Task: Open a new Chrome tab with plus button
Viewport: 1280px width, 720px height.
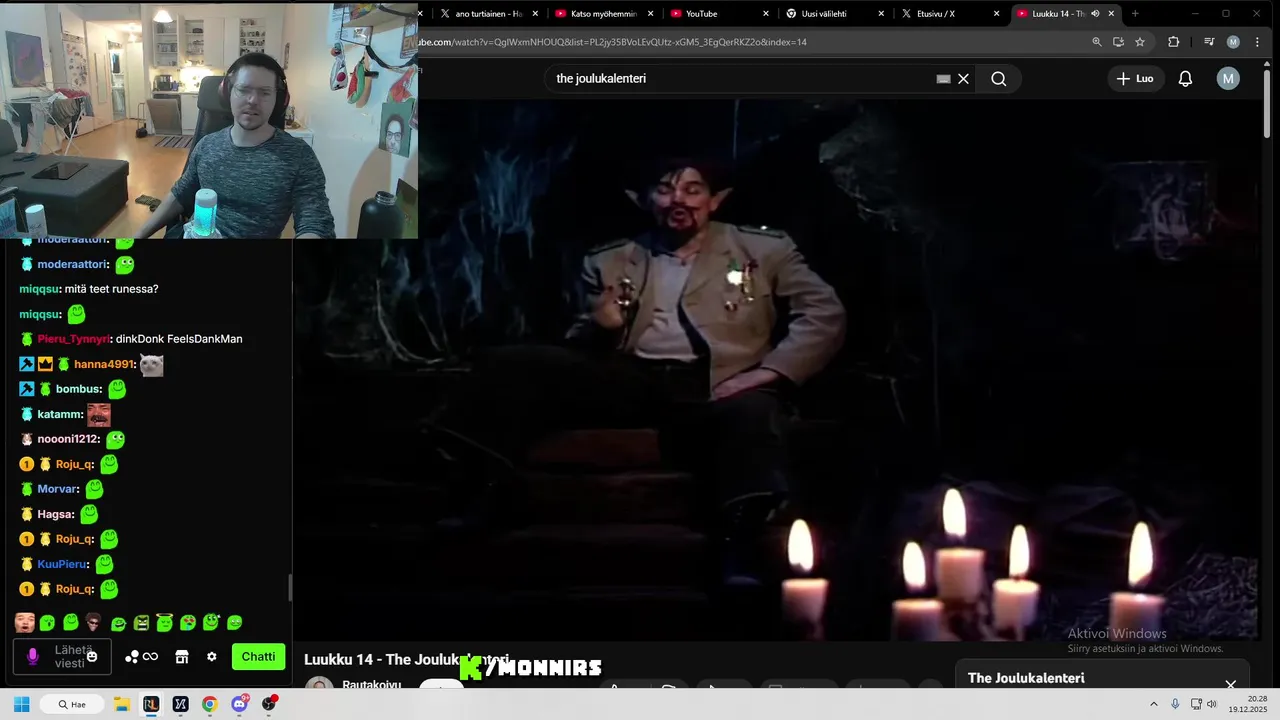Action: pyautogui.click(x=1135, y=14)
